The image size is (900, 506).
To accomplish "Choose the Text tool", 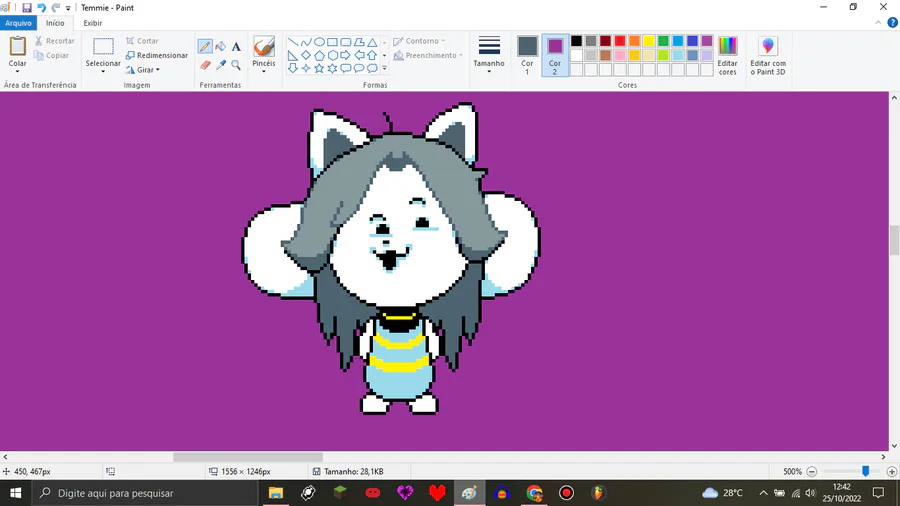I will [236, 47].
